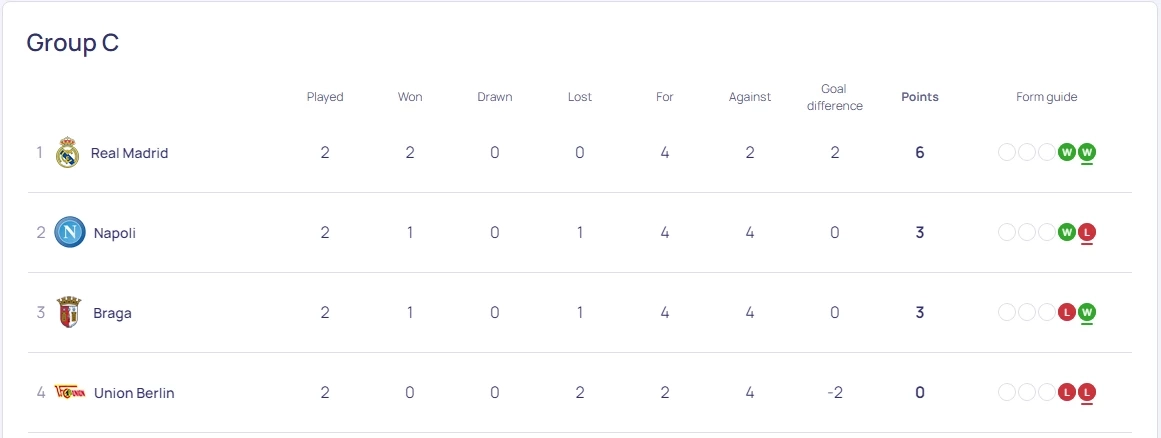Click the Played column header
This screenshot has height=438, width=1161.
click(x=325, y=97)
